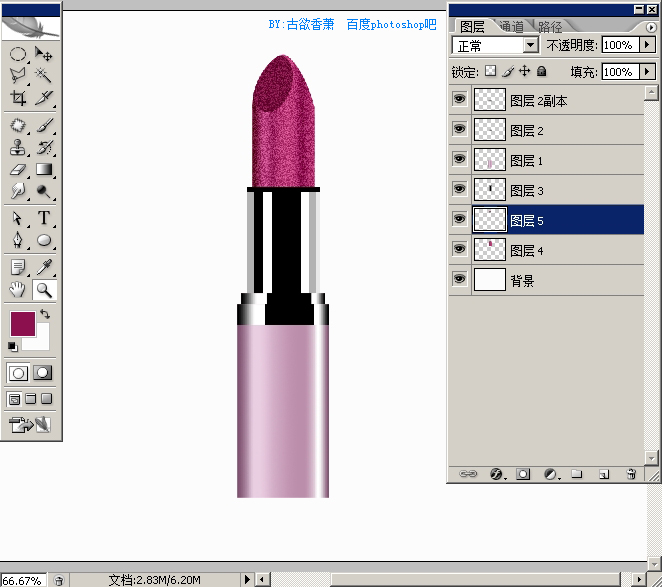Hide the 图层 2副本 layer
Screen dimensions: 662x587
tap(459, 99)
